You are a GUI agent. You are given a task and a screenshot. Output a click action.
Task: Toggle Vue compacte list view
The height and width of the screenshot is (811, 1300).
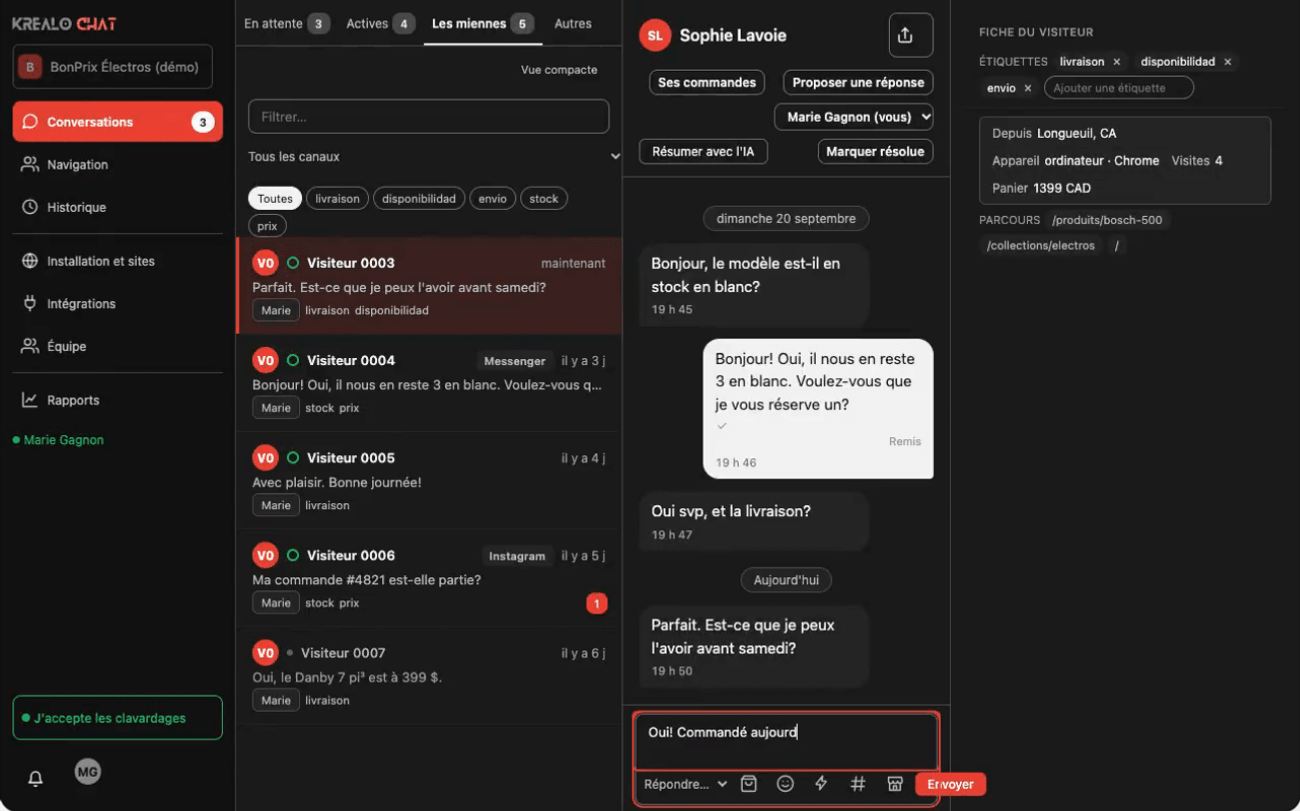(559, 70)
